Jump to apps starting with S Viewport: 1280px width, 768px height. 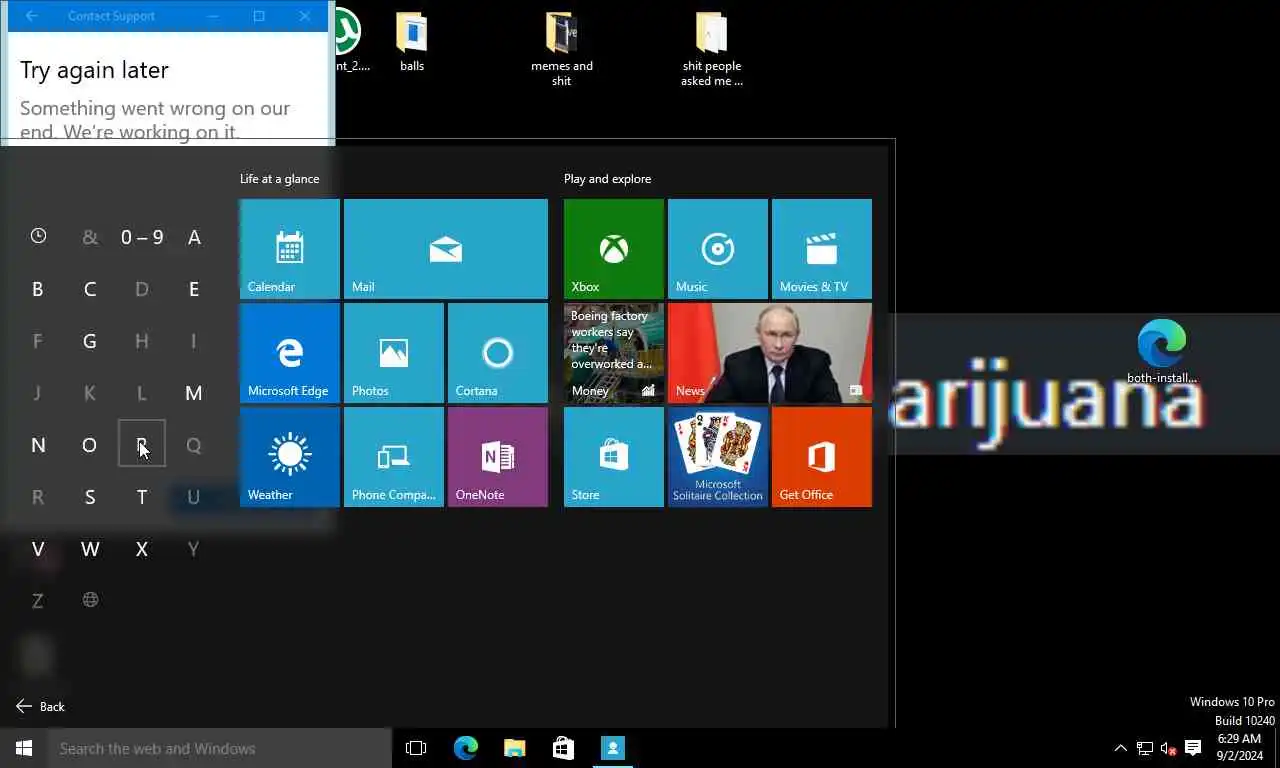click(x=90, y=497)
